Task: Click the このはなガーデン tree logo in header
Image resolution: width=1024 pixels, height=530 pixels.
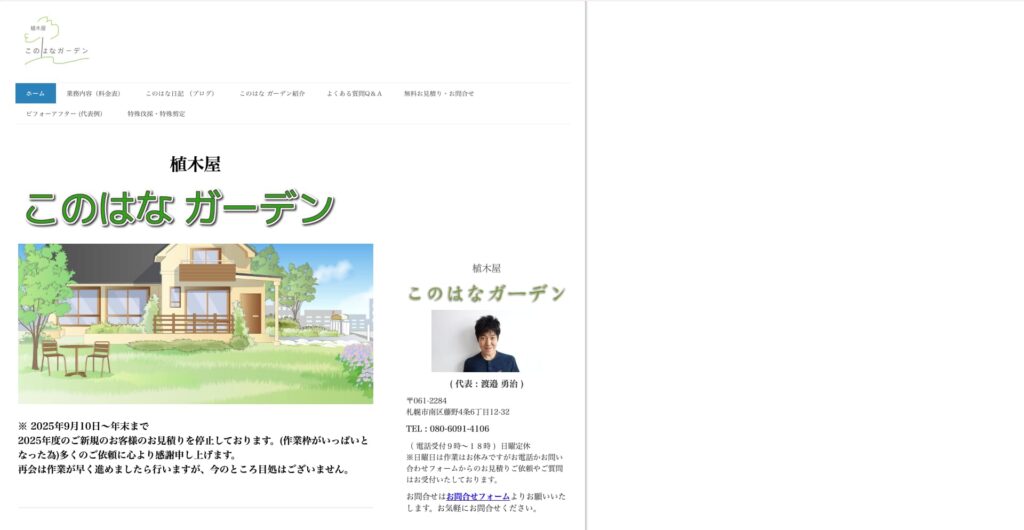Action: [x=56, y=40]
